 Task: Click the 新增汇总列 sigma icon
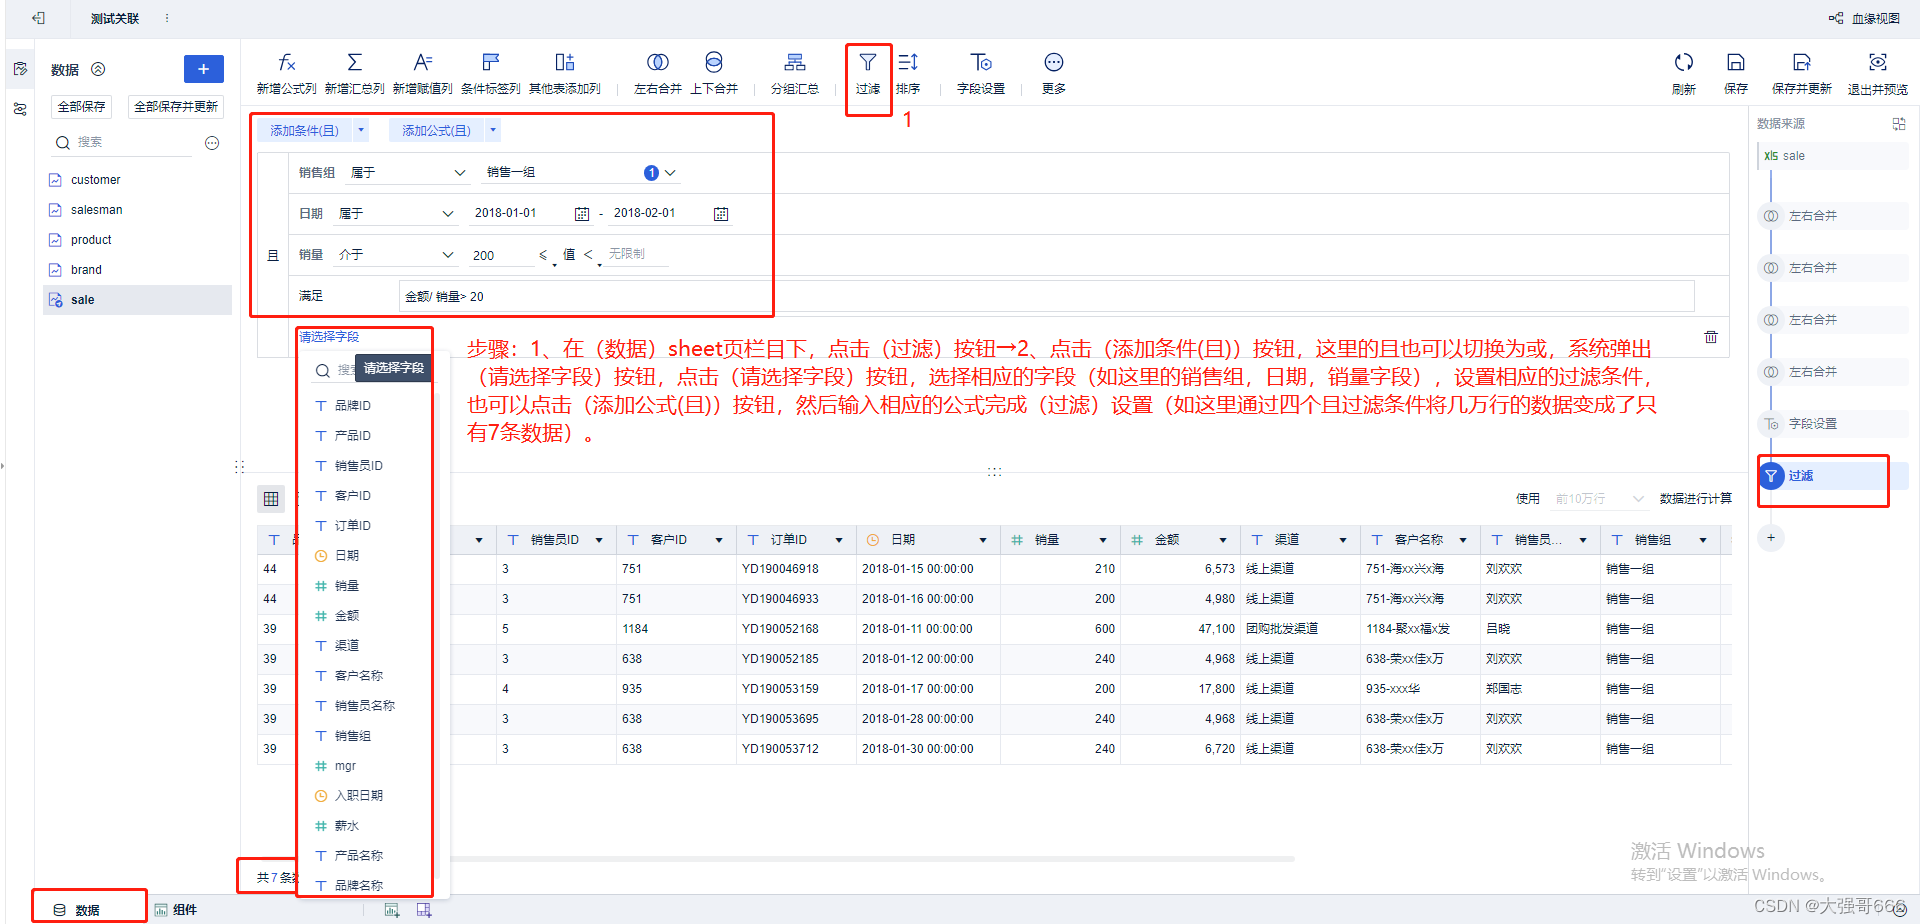354,63
